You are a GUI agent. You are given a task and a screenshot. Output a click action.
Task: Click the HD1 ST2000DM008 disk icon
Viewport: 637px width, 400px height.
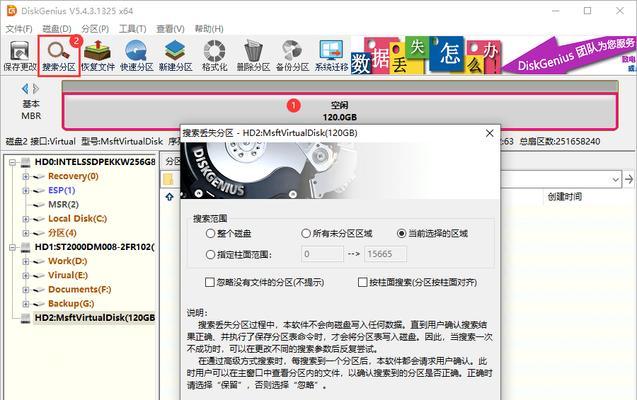[26, 247]
